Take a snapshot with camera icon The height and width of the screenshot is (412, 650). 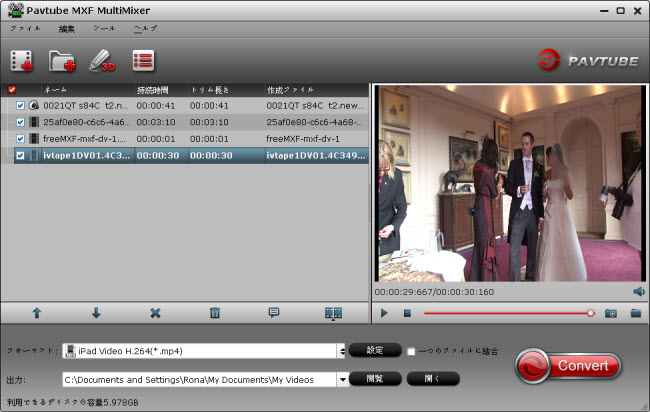pos(611,313)
